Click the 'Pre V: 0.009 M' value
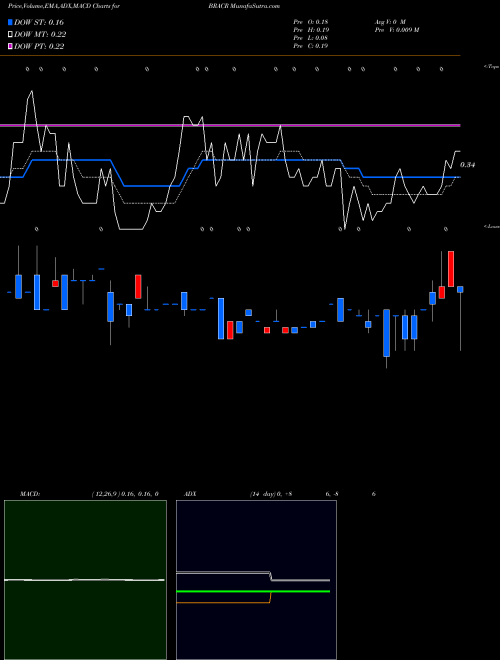Viewport: 500px width, 660px height. tap(396, 30)
